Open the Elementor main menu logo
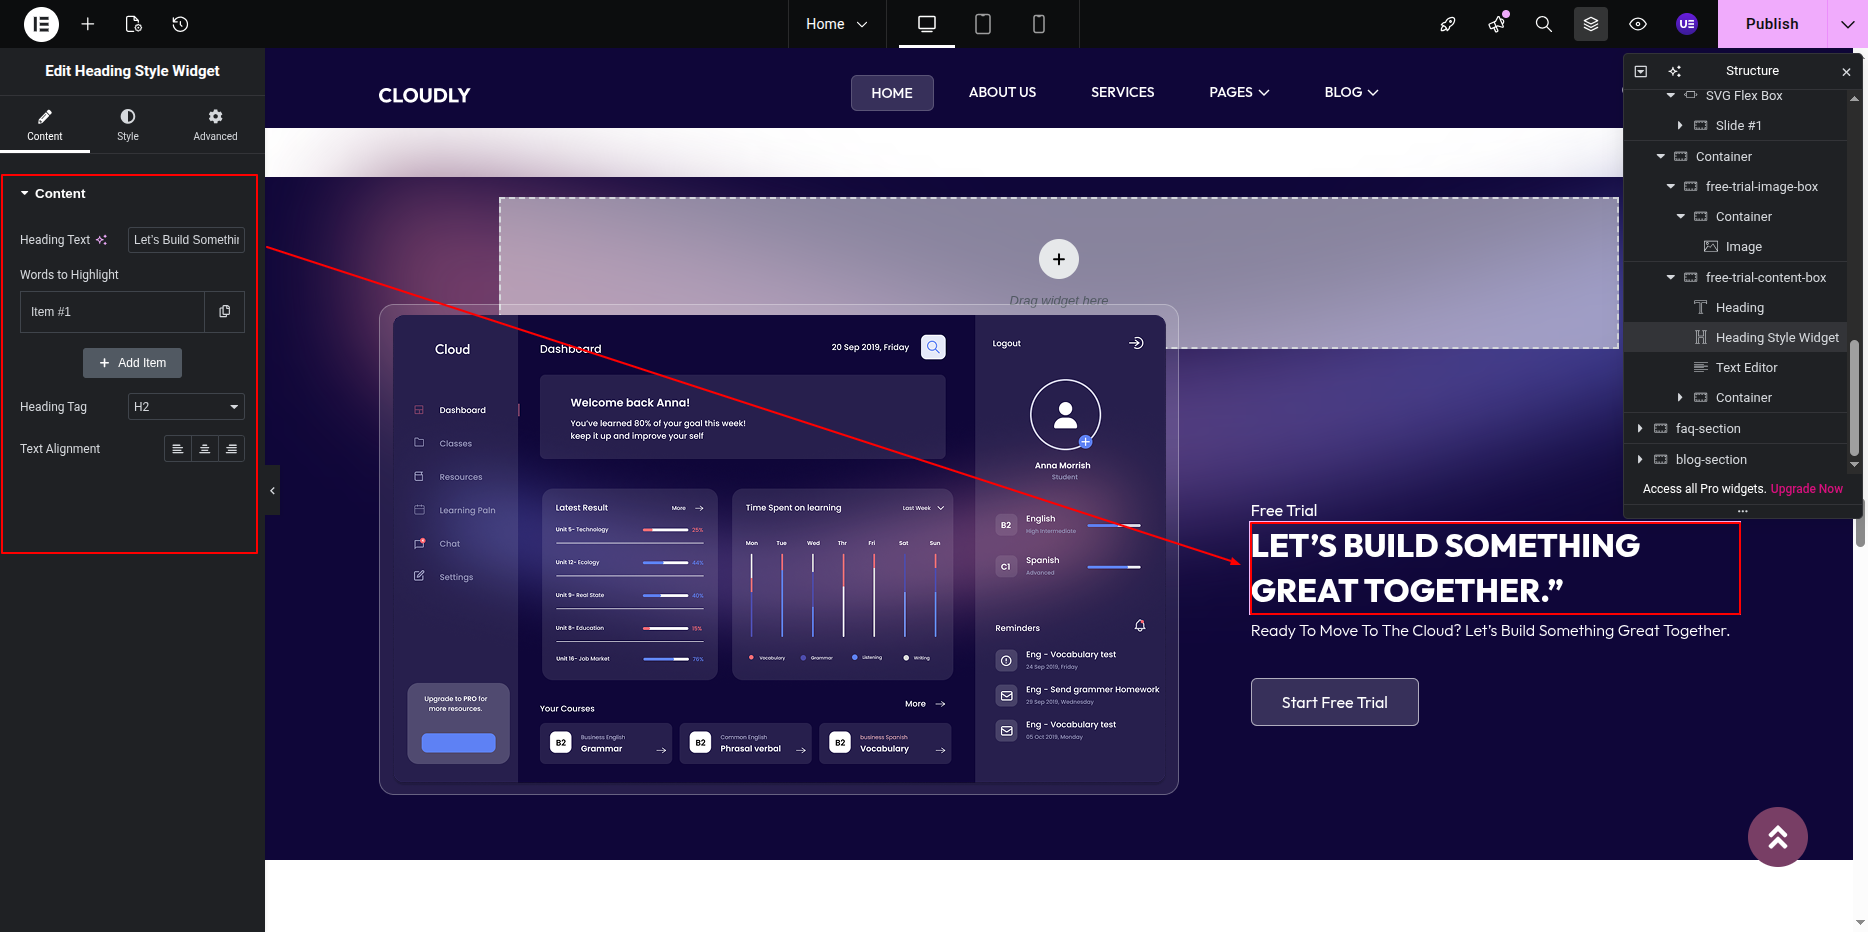 (41, 24)
